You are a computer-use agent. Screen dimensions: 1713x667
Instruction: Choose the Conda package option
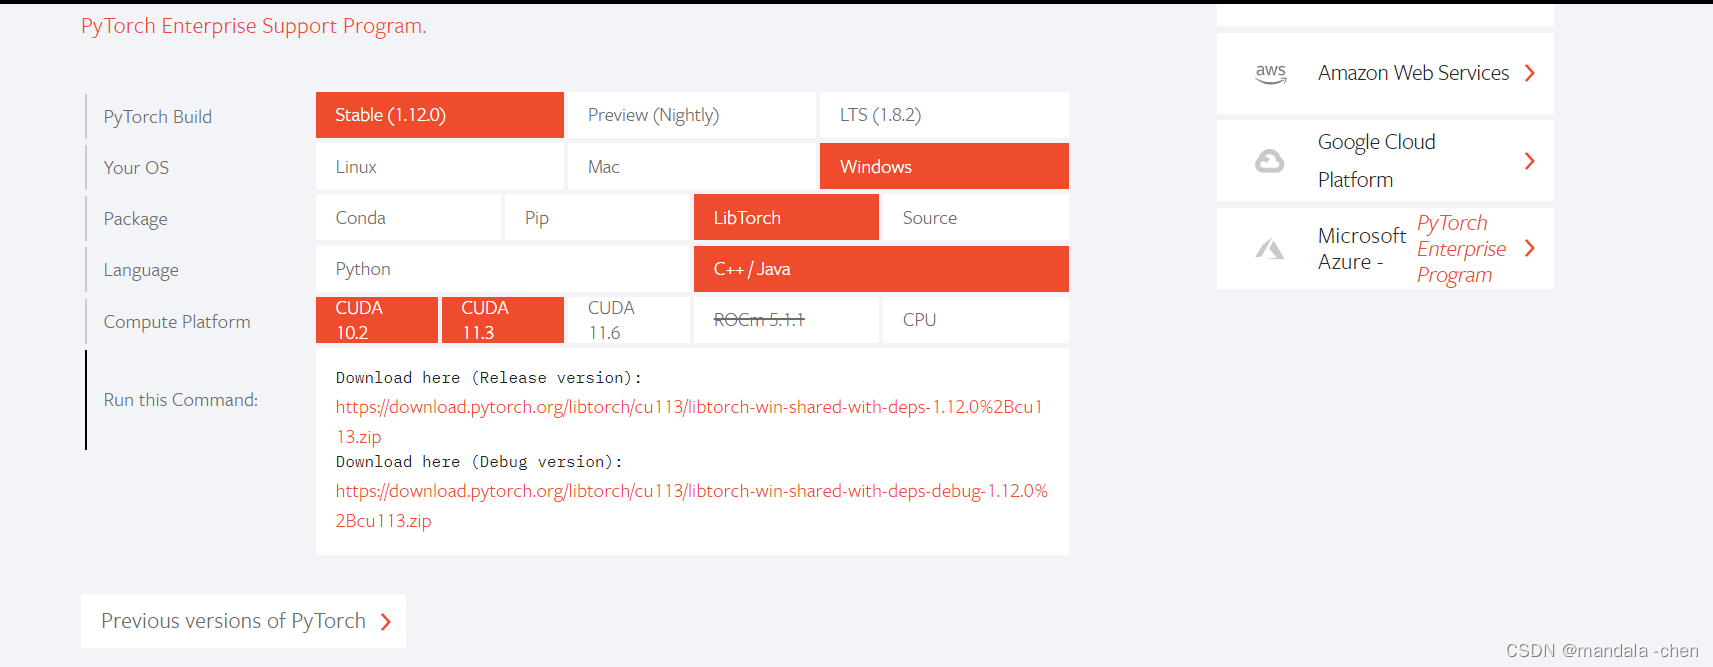360,217
